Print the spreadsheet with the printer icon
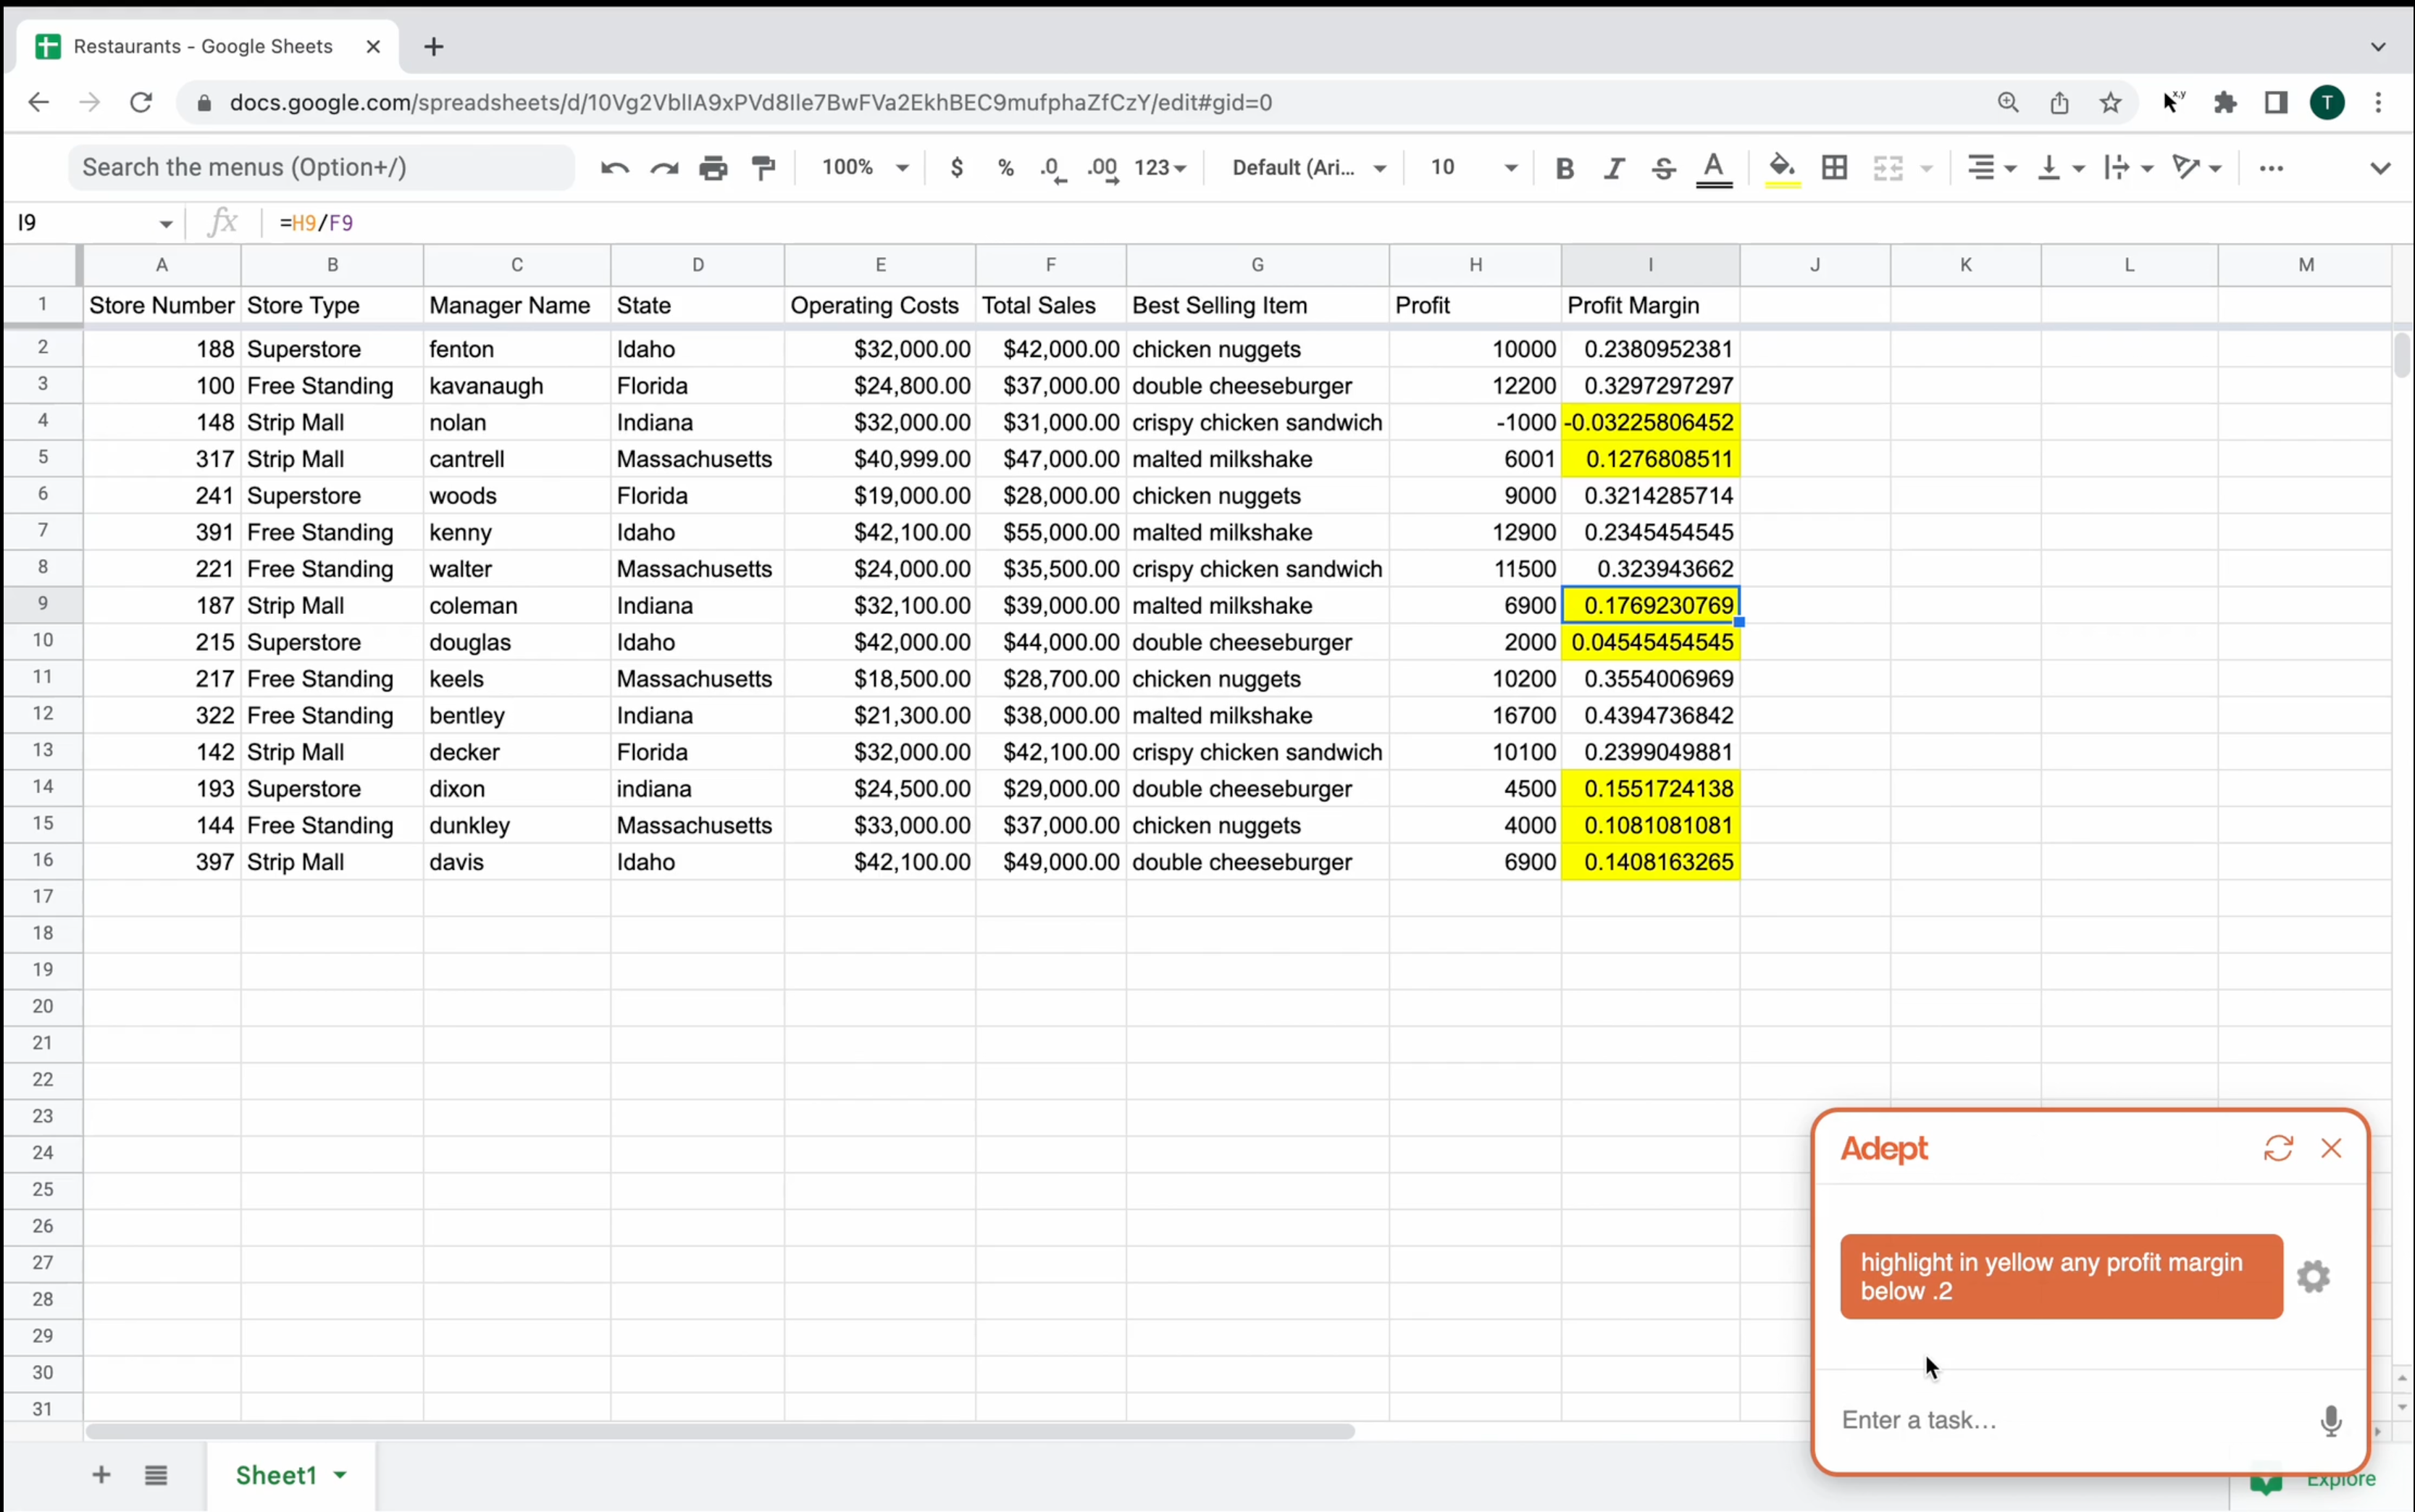The height and width of the screenshot is (1512, 2415). point(713,168)
